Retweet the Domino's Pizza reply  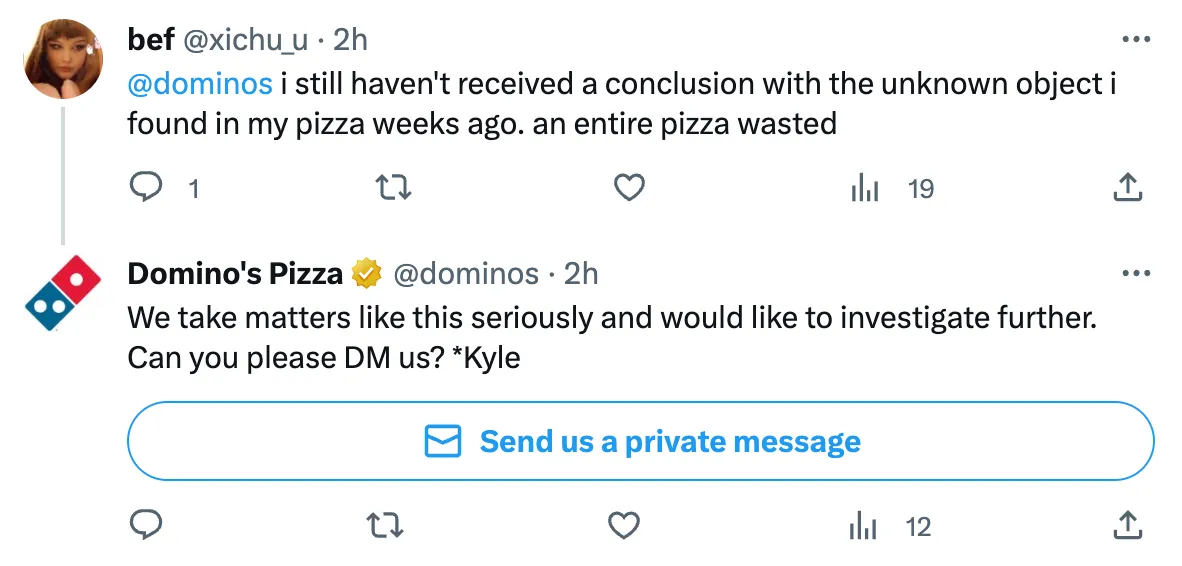tap(386, 525)
